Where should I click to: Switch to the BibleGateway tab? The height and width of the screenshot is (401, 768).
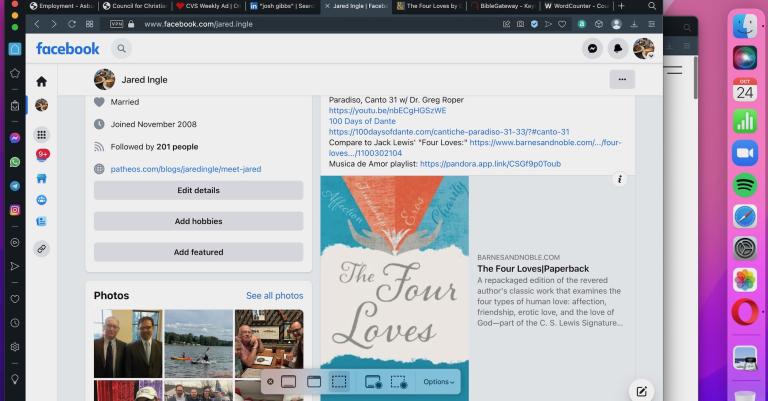click(x=502, y=6)
